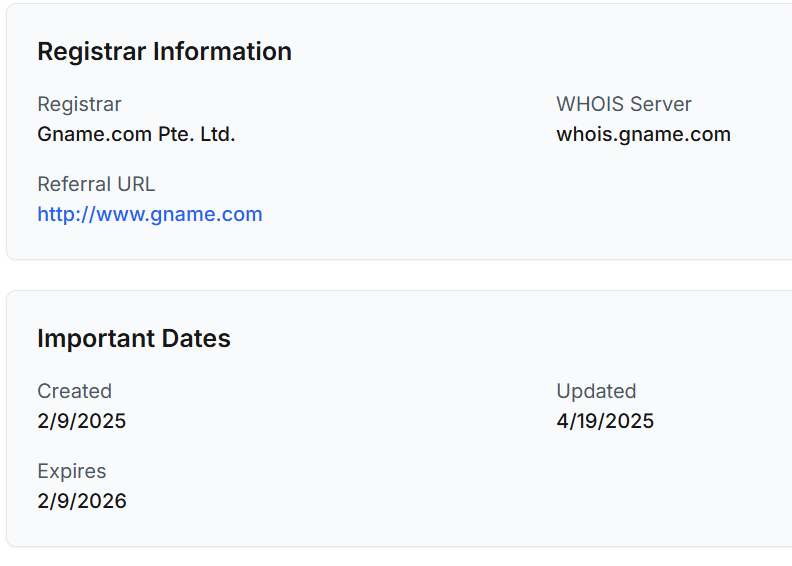Click the Important Dates heading
Image resolution: width=792 pixels, height=566 pixels.
tap(134, 339)
